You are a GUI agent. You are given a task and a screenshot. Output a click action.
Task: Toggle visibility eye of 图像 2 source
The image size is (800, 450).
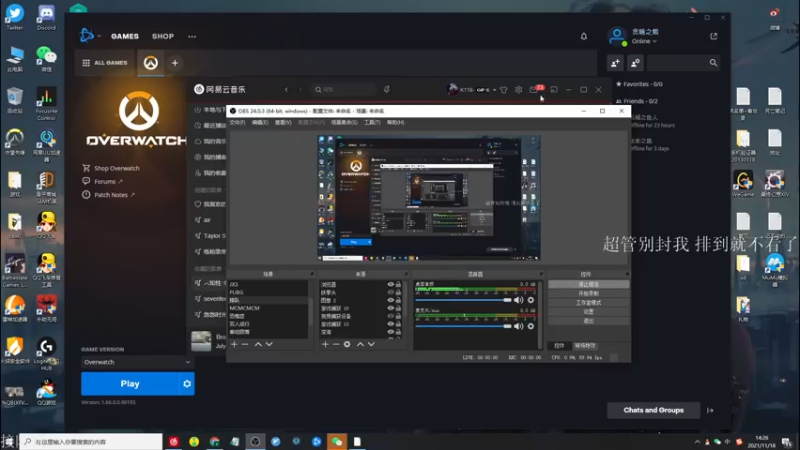391,301
